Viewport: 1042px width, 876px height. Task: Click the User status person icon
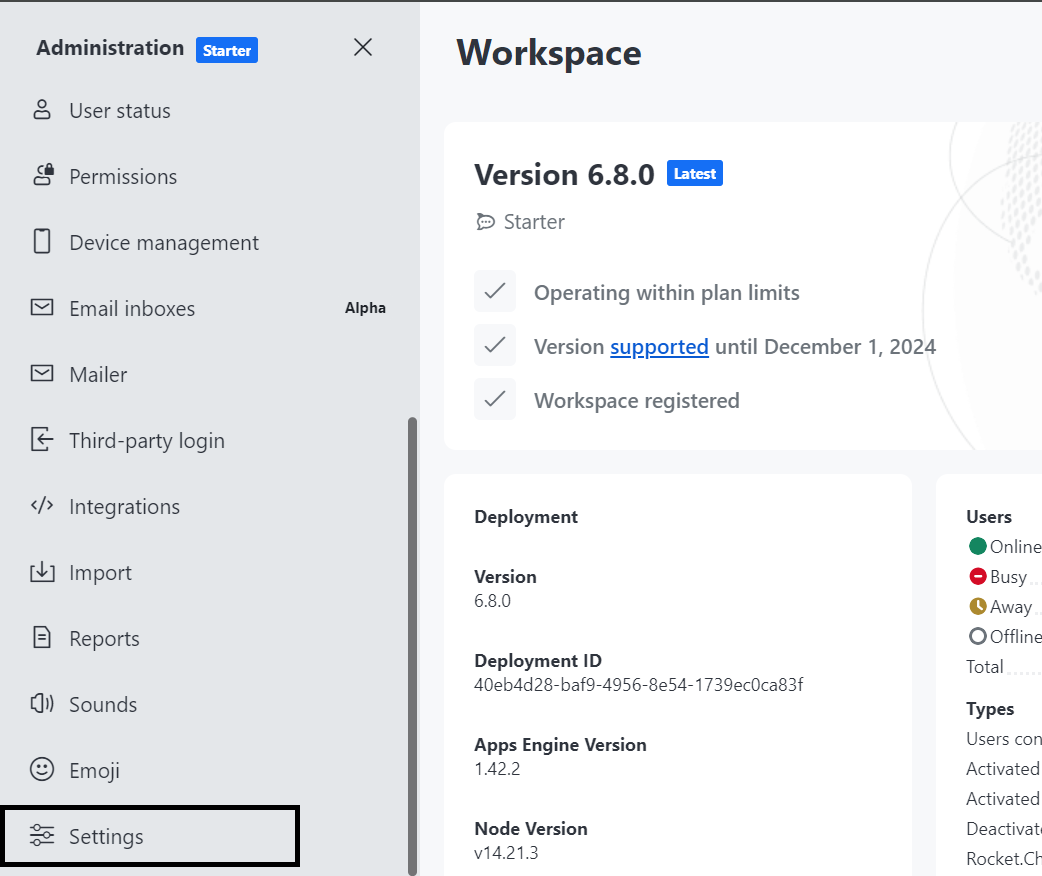tap(42, 110)
